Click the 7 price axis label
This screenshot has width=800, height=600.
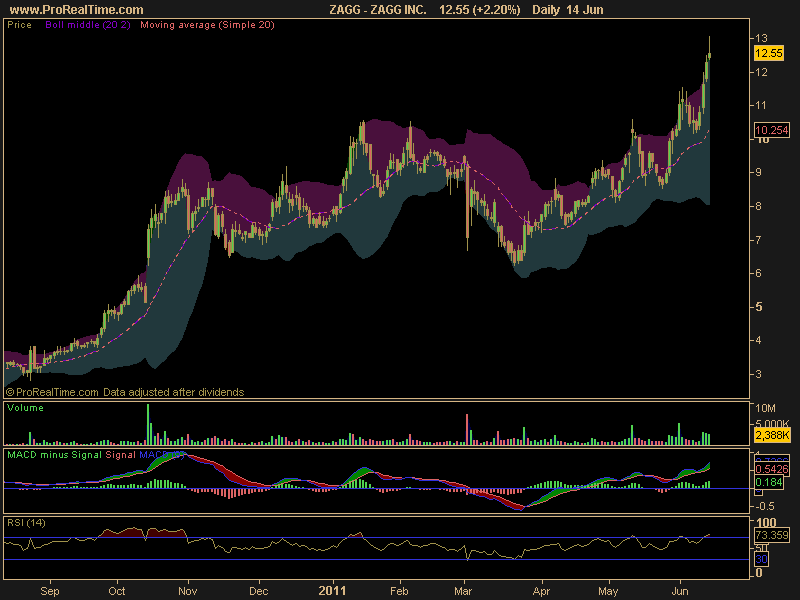tap(758, 240)
